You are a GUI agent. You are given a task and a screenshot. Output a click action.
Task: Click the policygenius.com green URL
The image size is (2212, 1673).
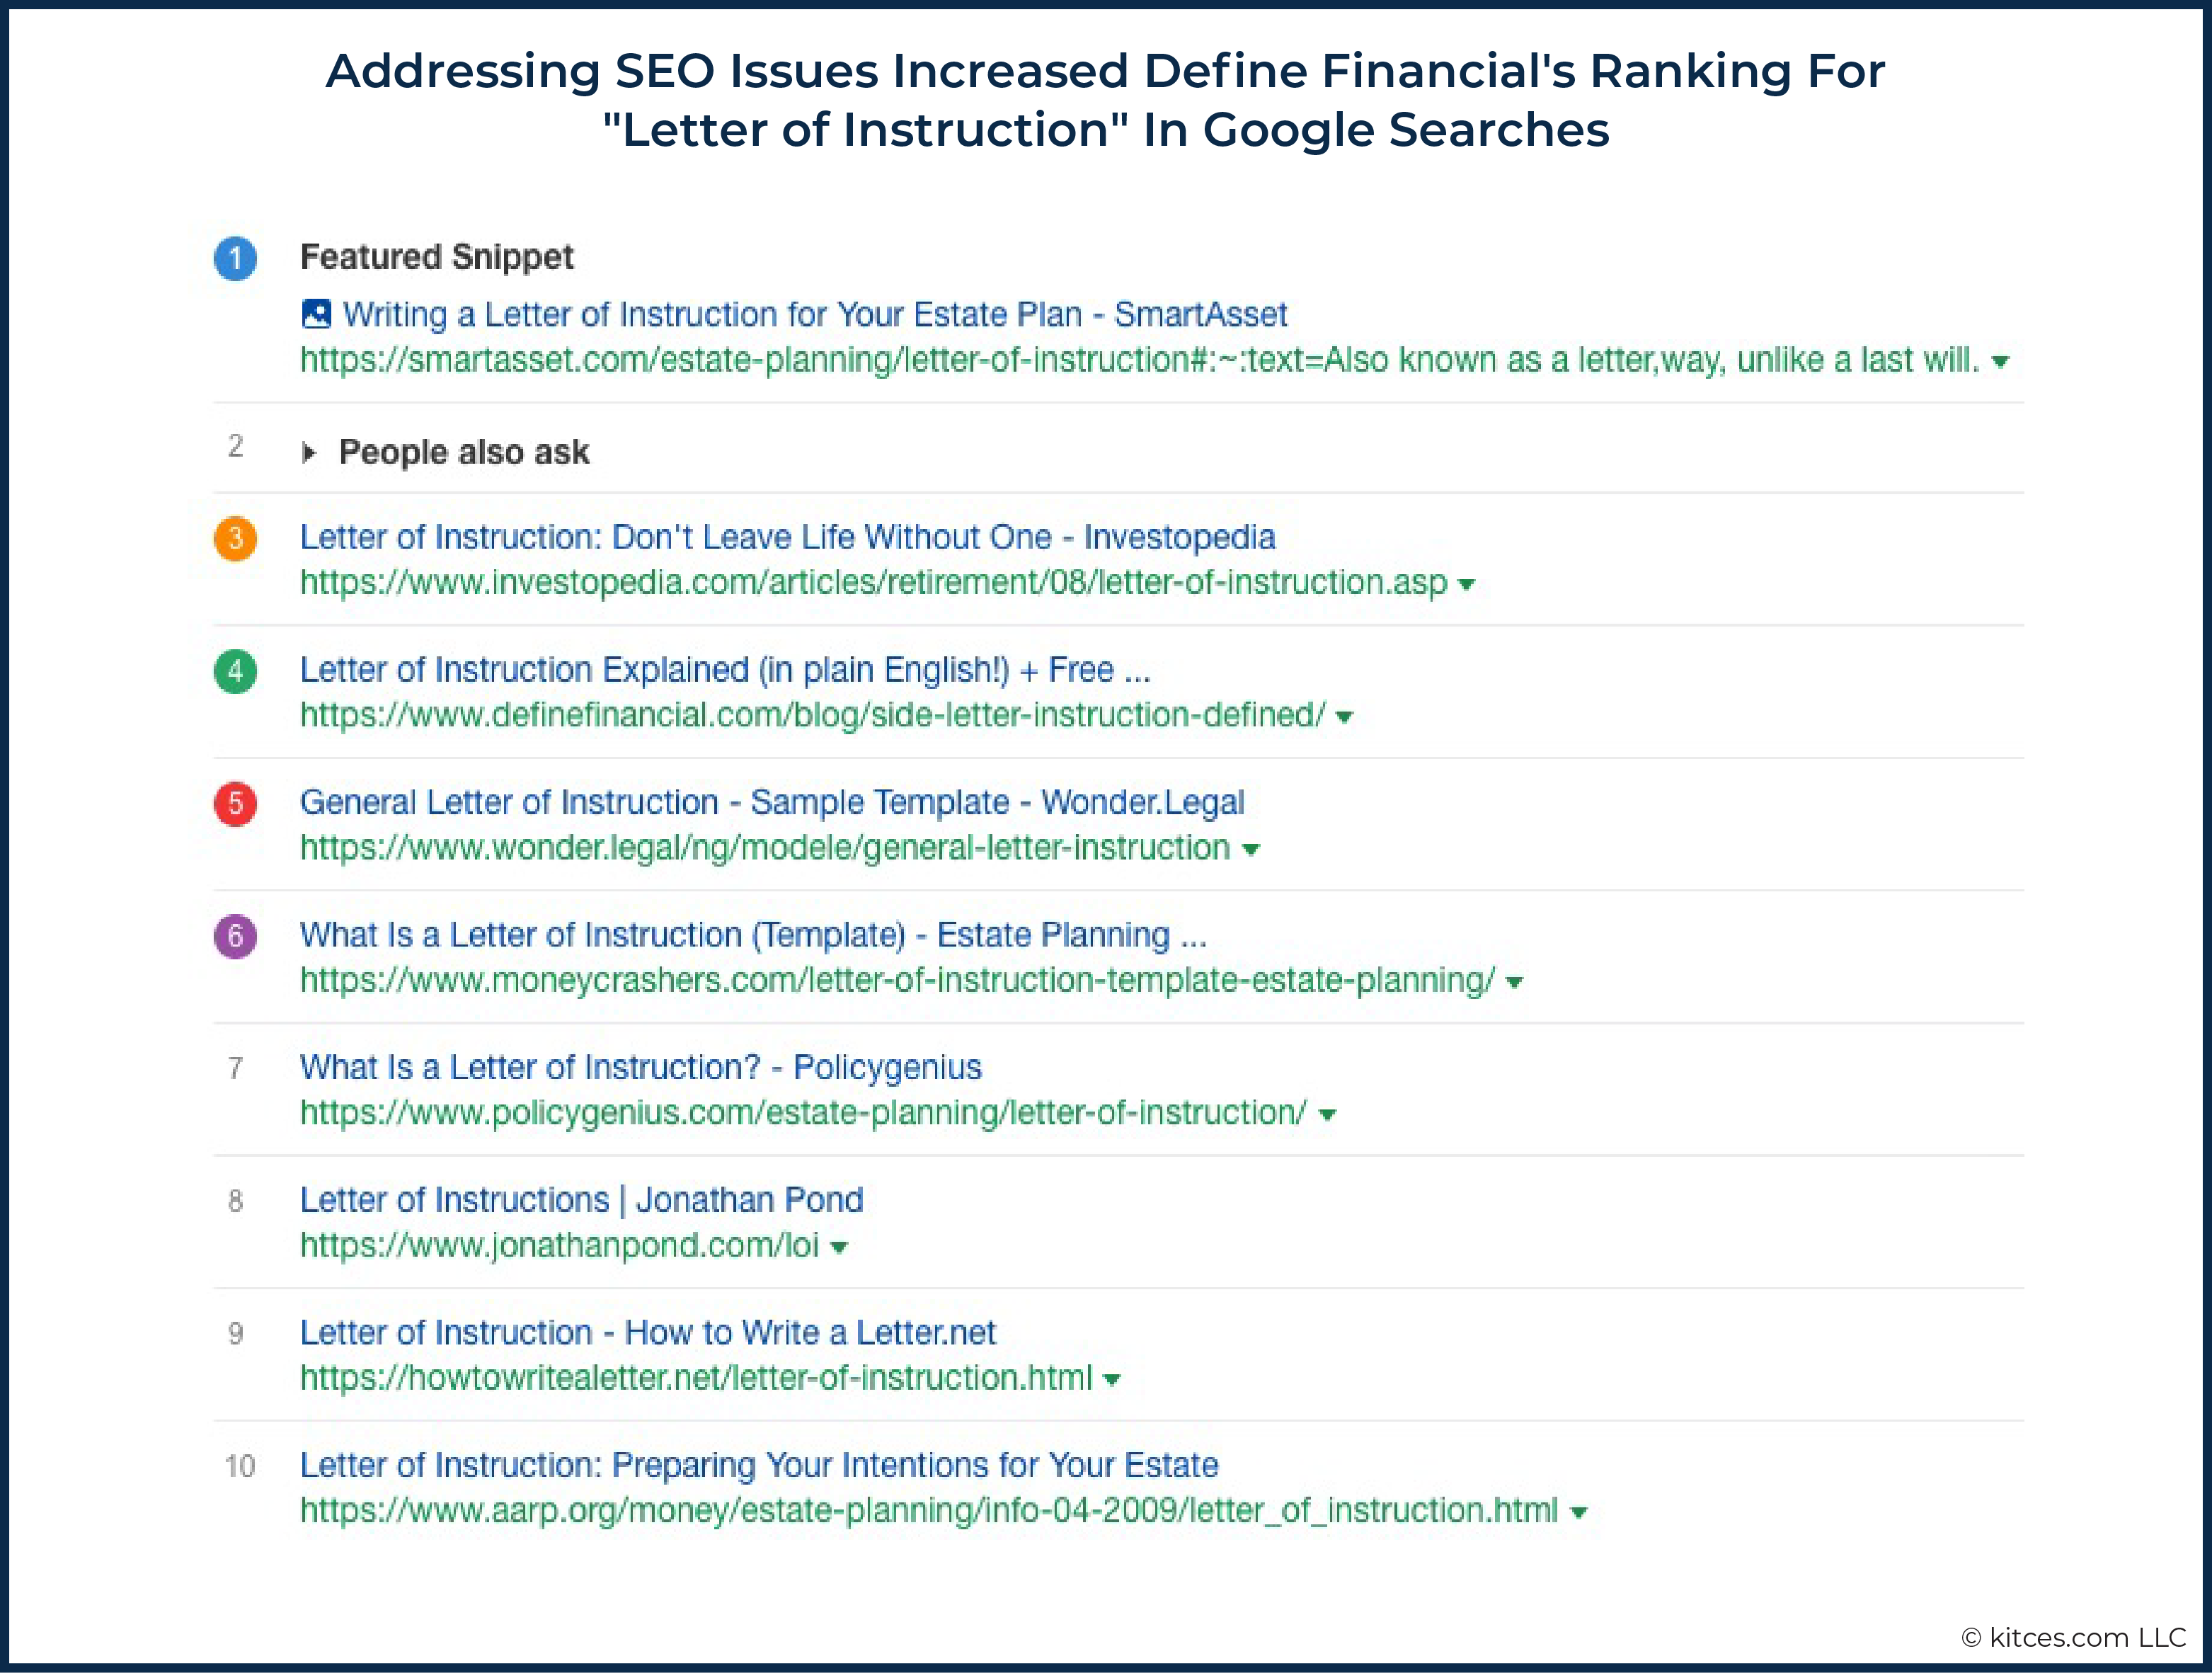tap(803, 1113)
